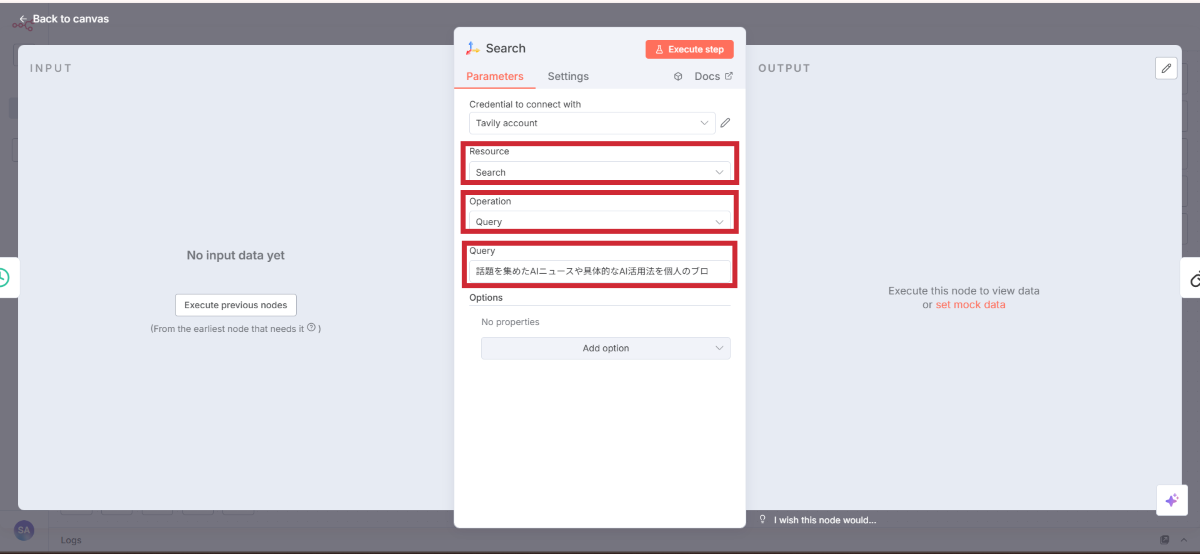1200x554 pixels.
Task: Click the cube icon next to Docs
Action: (678, 76)
